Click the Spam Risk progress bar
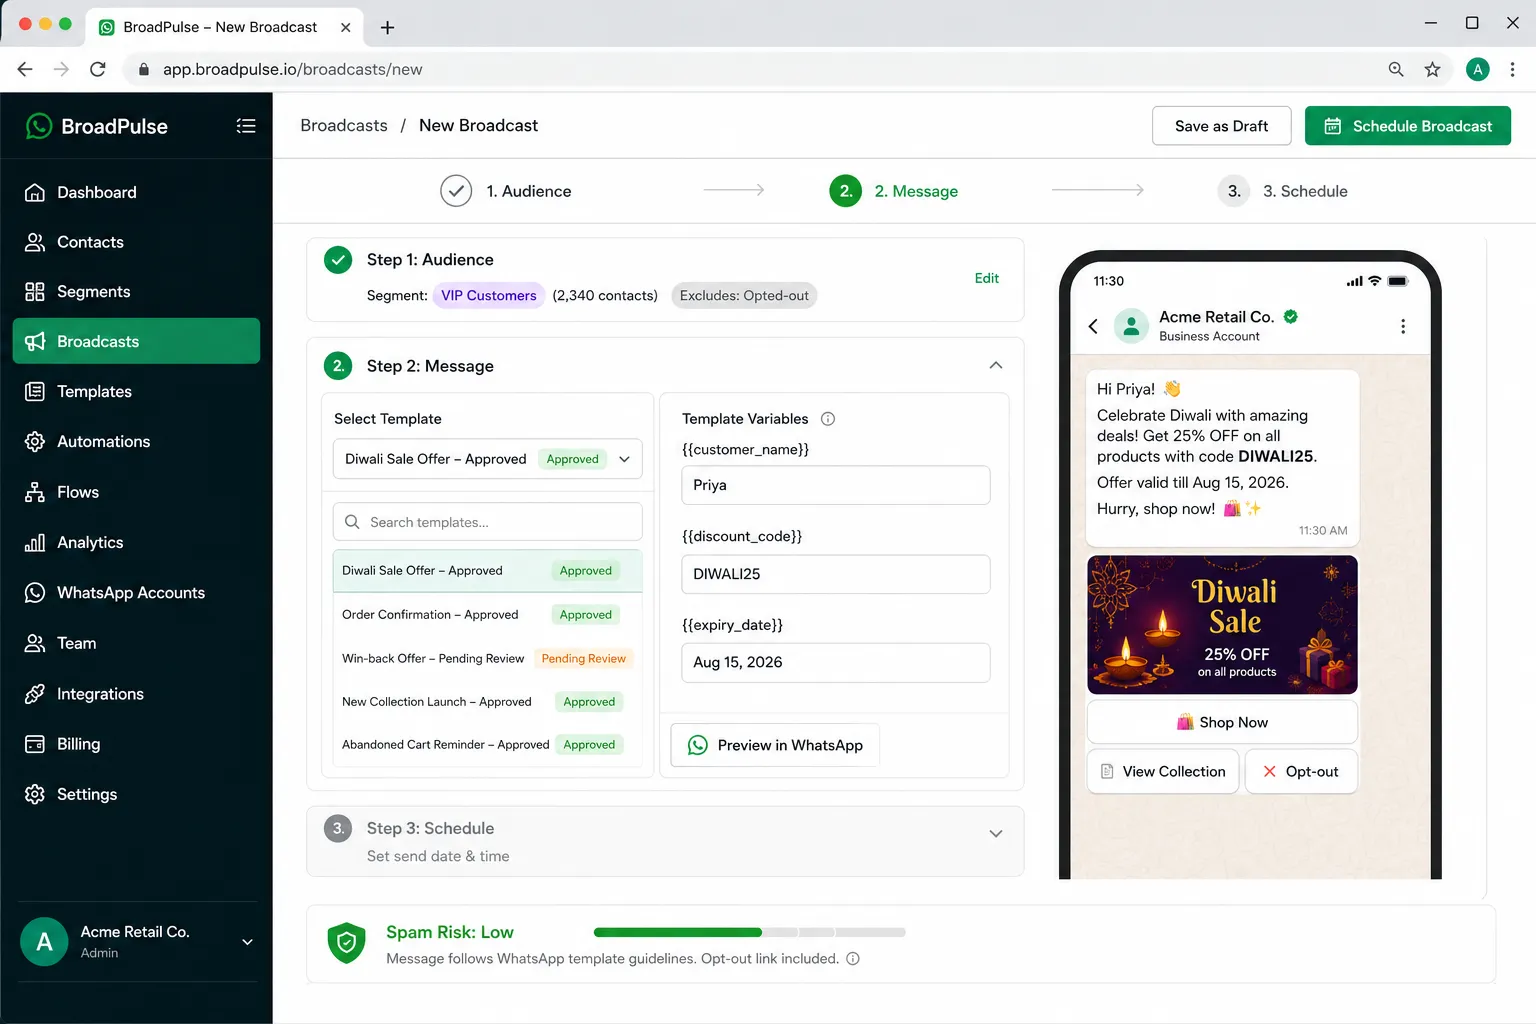The width and height of the screenshot is (1536, 1024). (750, 932)
